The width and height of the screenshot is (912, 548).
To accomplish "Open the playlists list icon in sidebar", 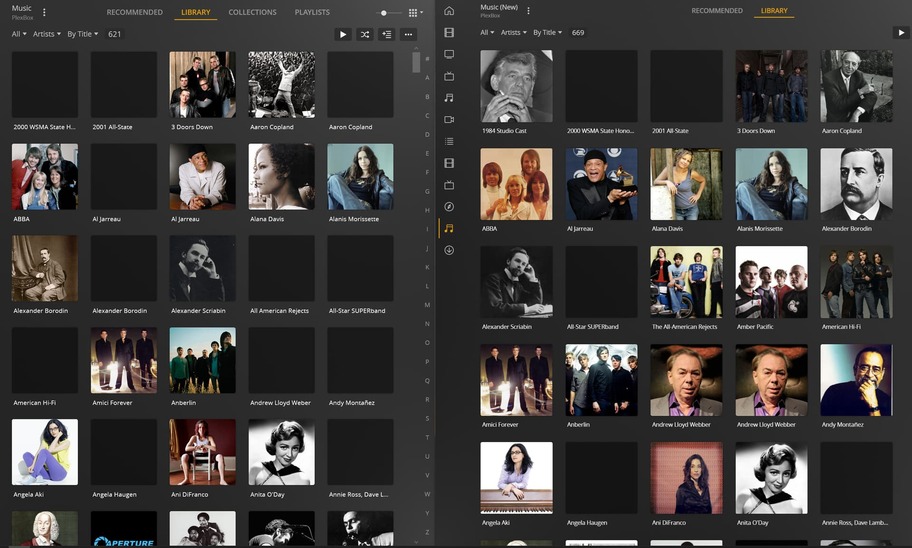I will (x=449, y=141).
